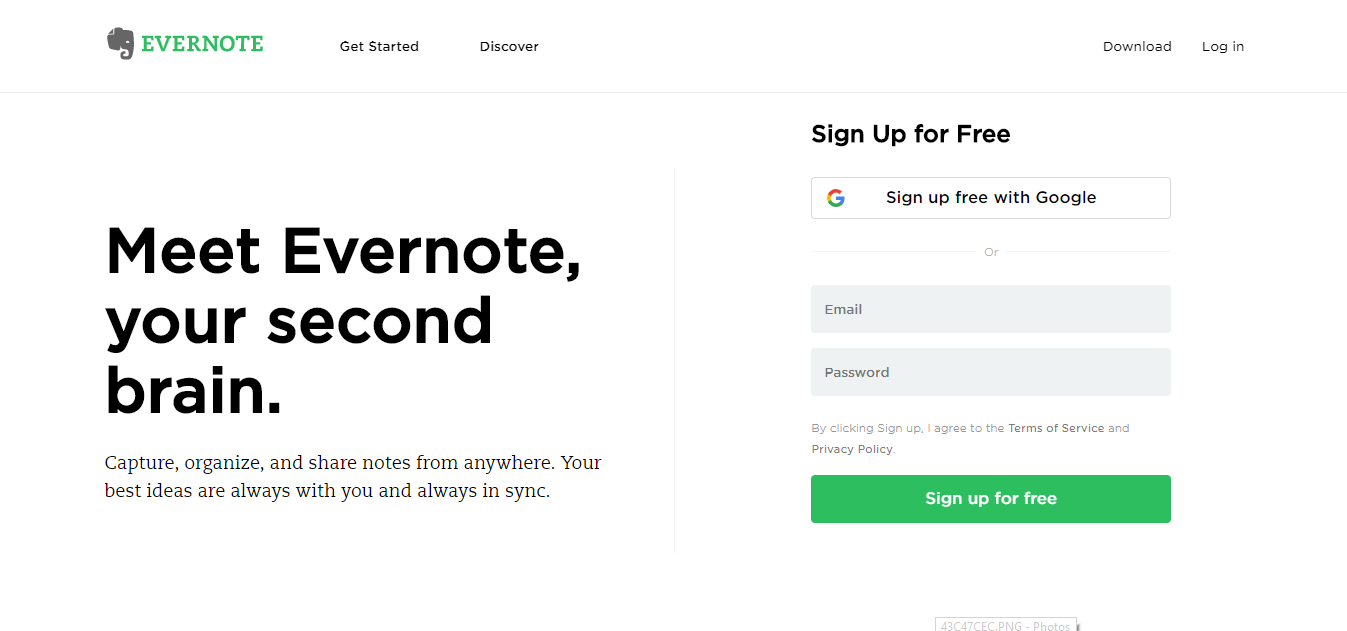The width and height of the screenshot is (1347, 631).
Task: Click the Google G icon
Action: pyautogui.click(x=836, y=198)
